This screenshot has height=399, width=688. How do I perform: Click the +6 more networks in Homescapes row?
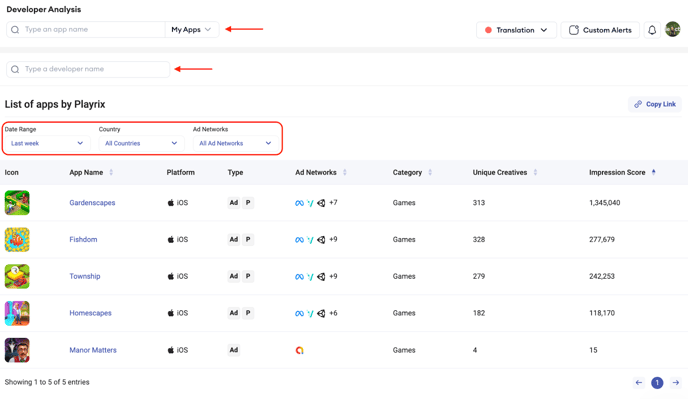tap(333, 313)
